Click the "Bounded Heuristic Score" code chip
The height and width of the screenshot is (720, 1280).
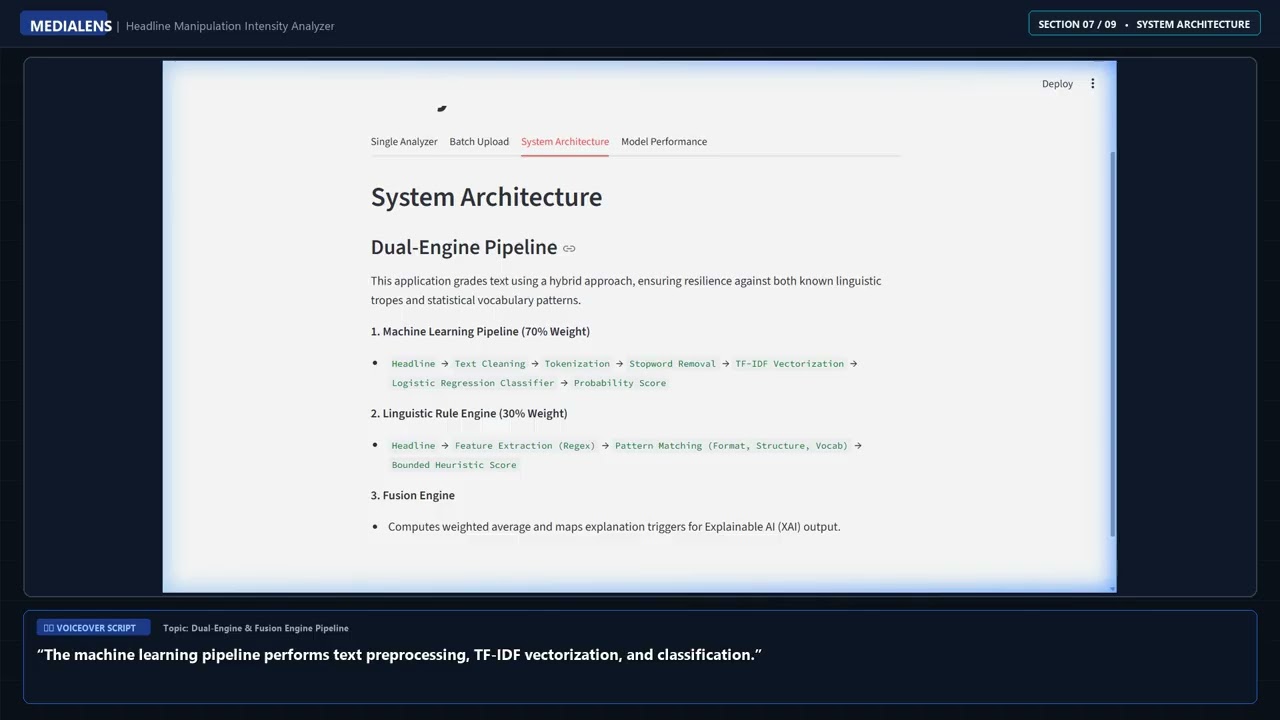(x=454, y=465)
